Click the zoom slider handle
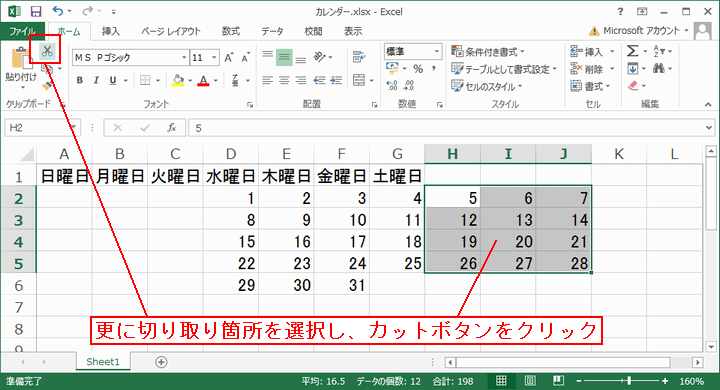This screenshot has width=720, height=390. [x=629, y=381]
